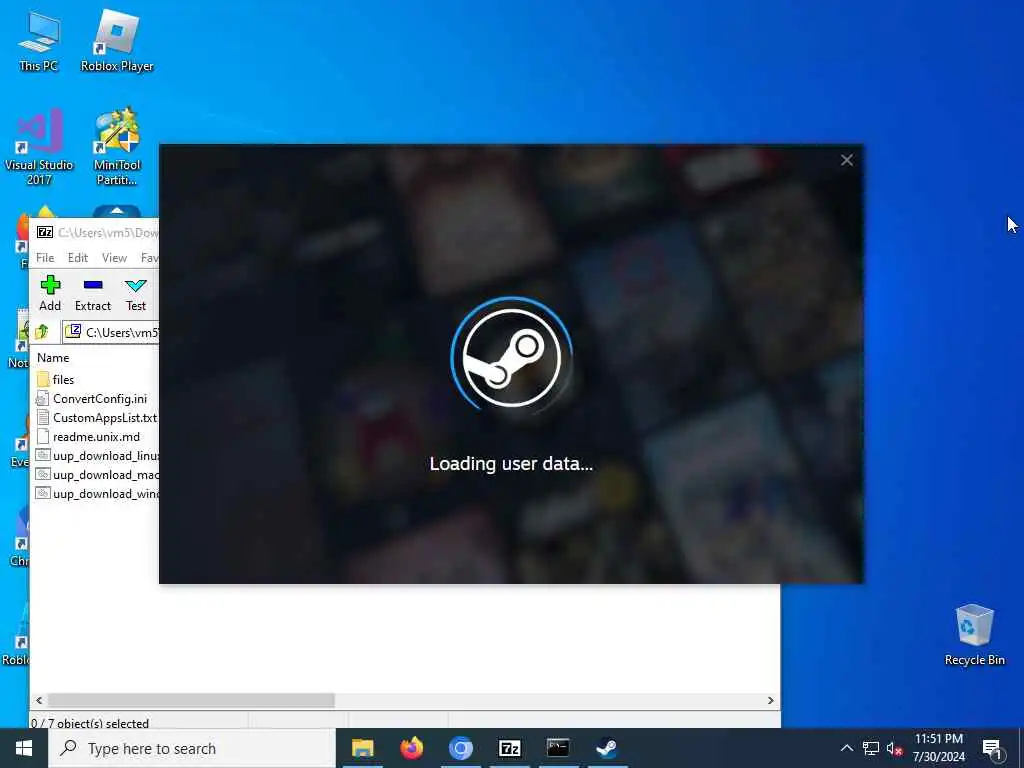Viewport: 1024px width, 768px height.
Task: Select the uup_download_windows file entry
Action: pos(97,494)
